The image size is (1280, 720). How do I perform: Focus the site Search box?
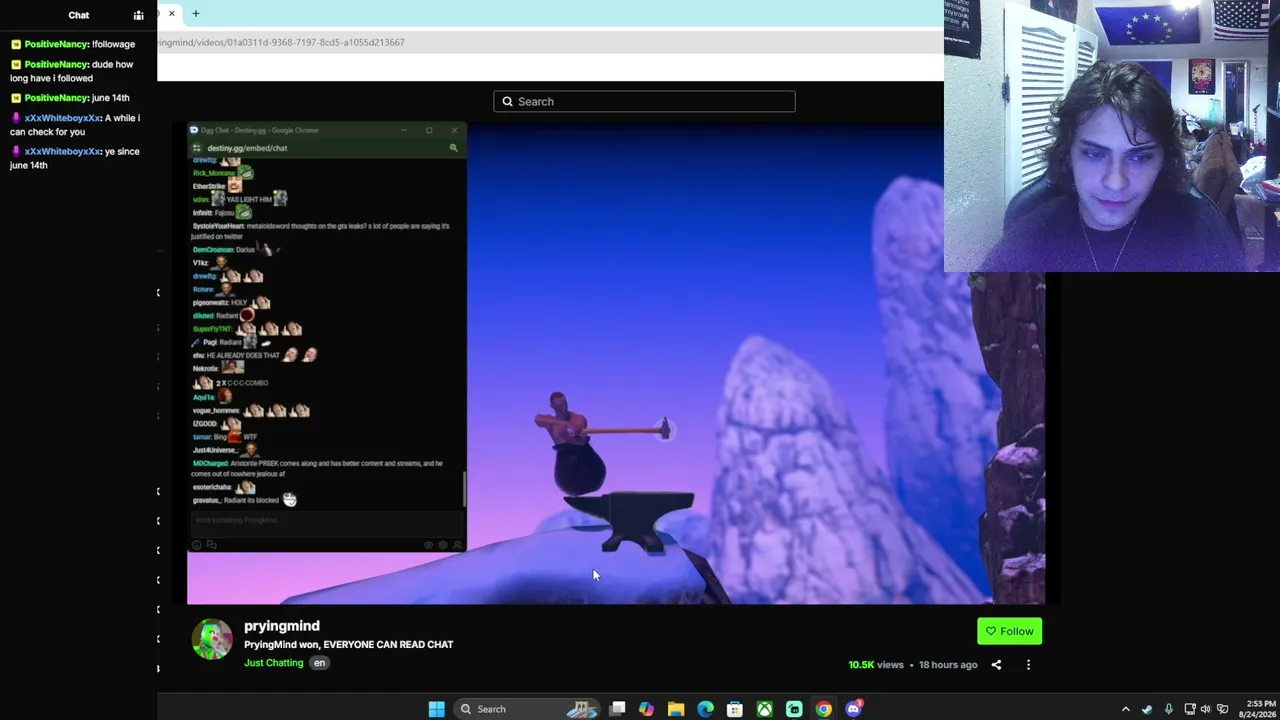[x=644, y=101]
